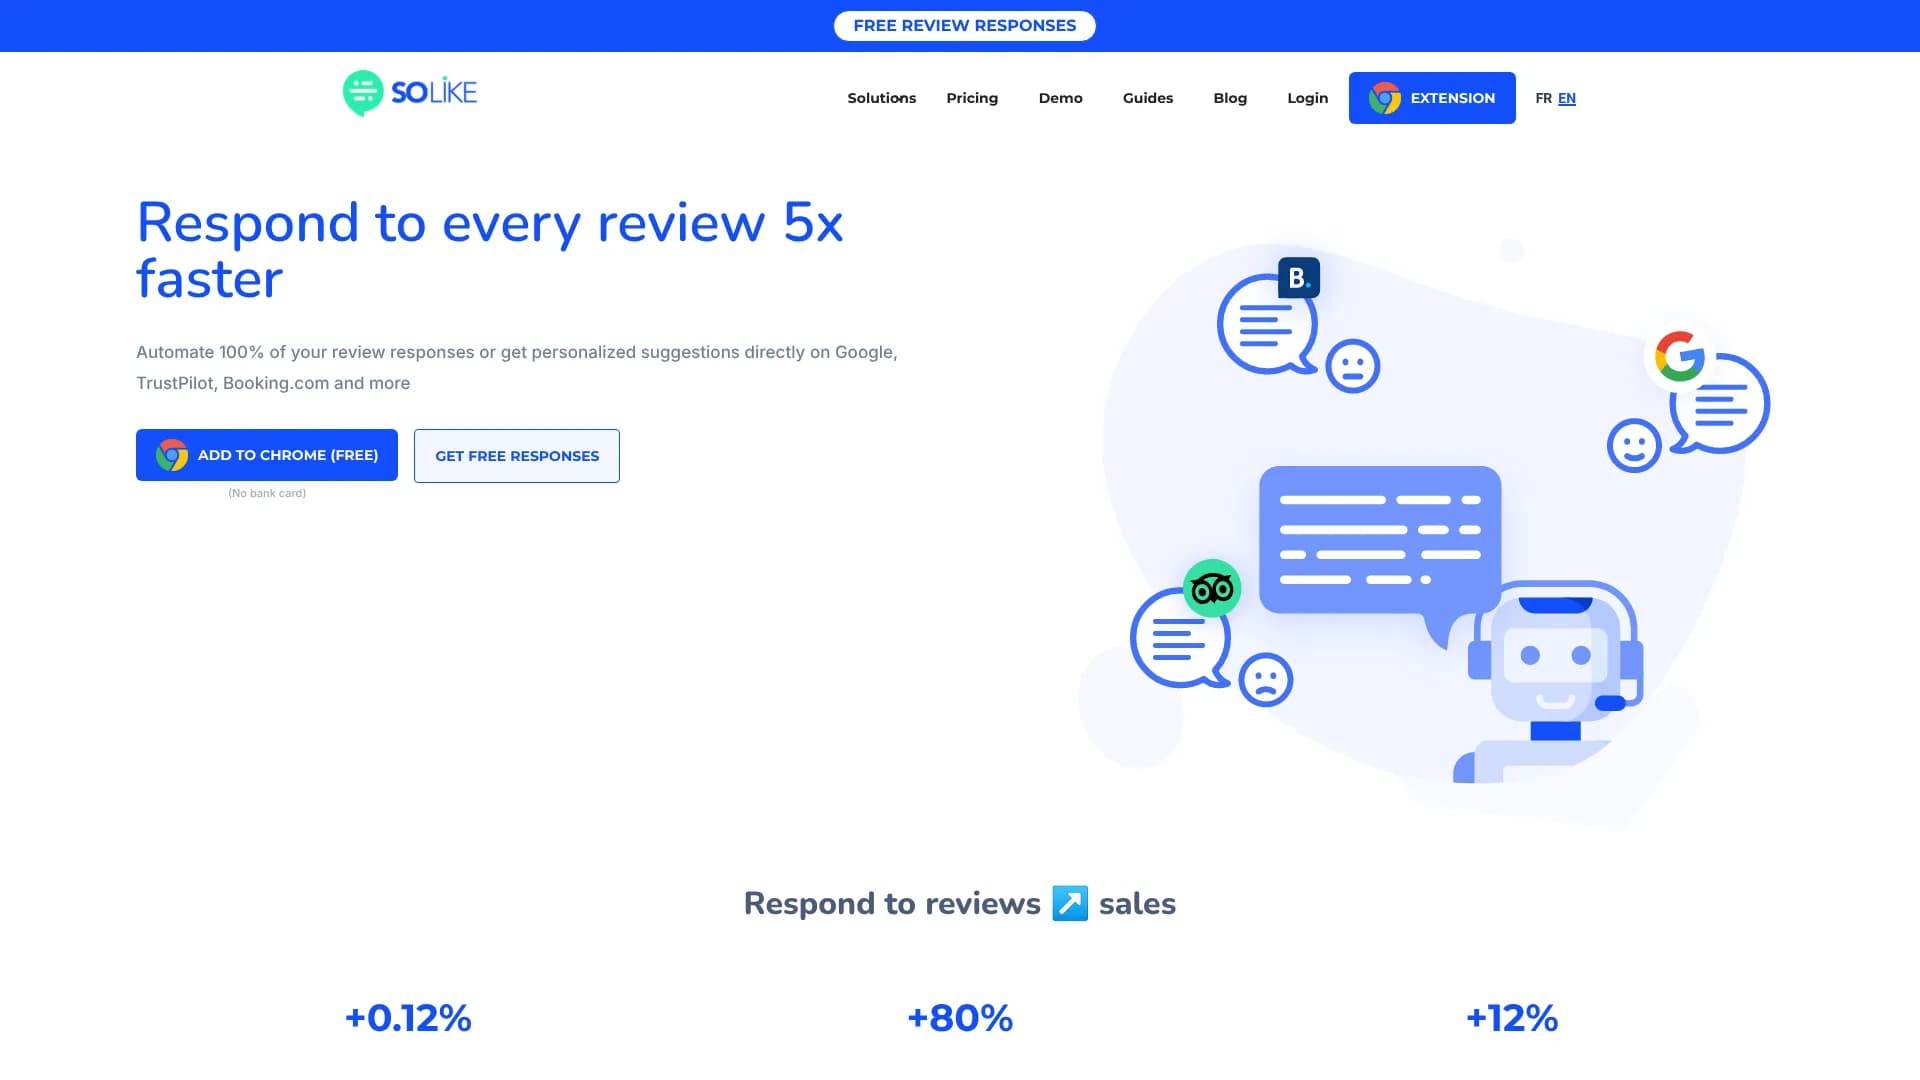Select the EN language link

click(1567, 98)
